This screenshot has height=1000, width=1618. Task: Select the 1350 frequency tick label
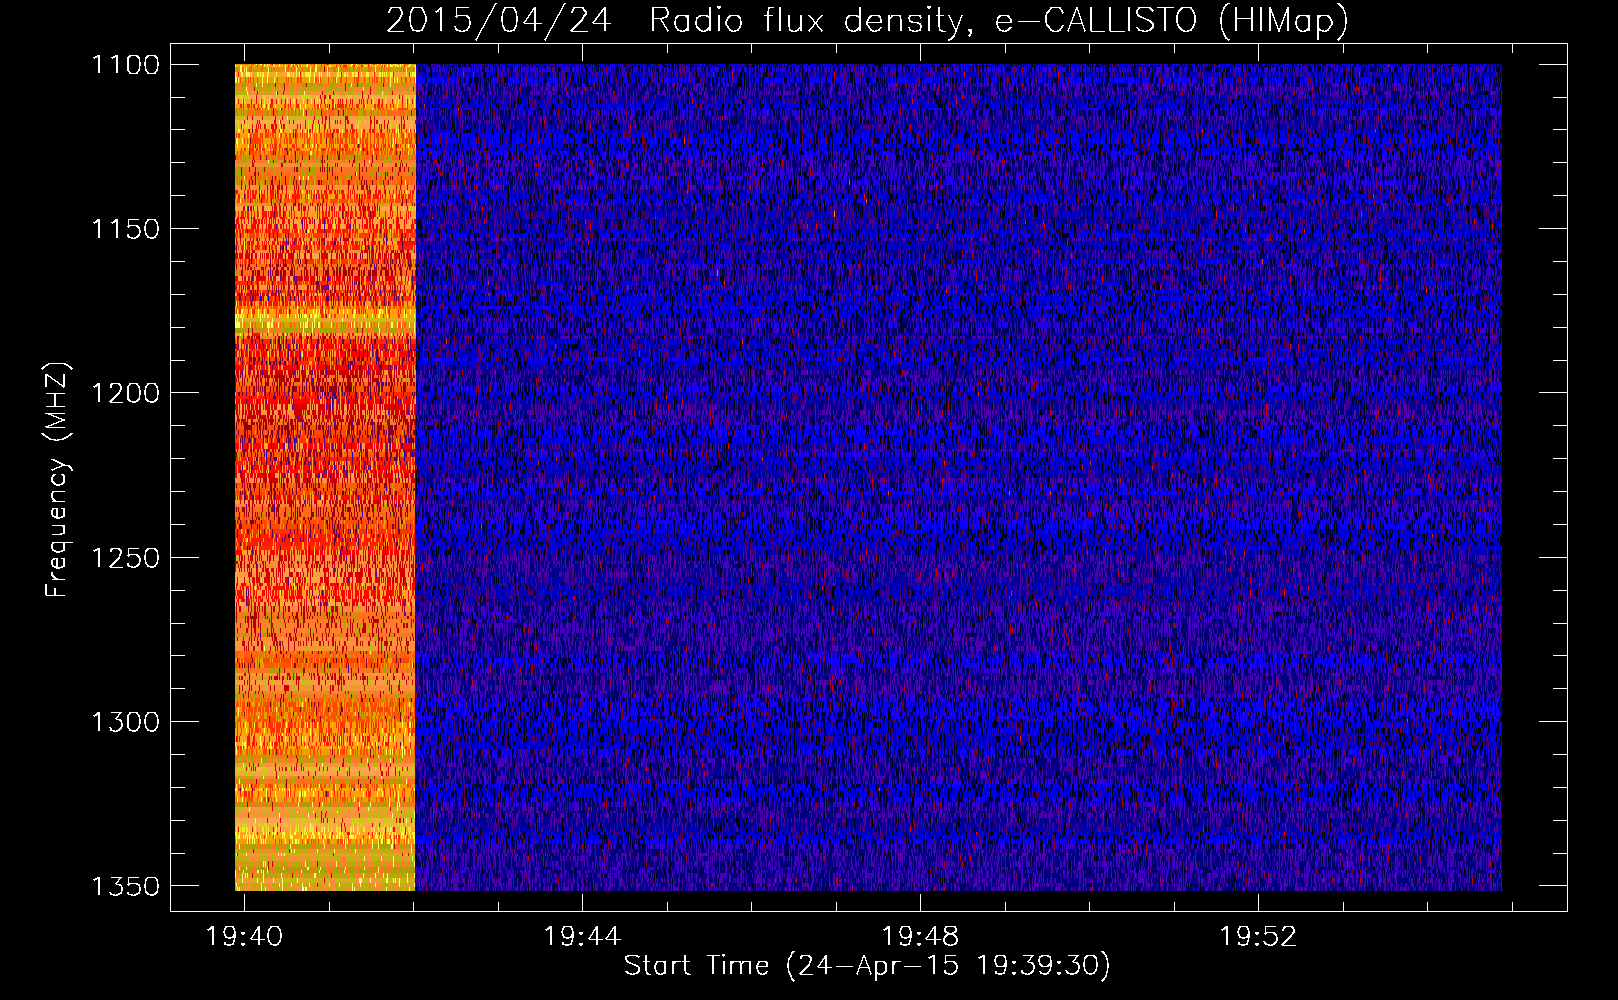tap(126, 886)
